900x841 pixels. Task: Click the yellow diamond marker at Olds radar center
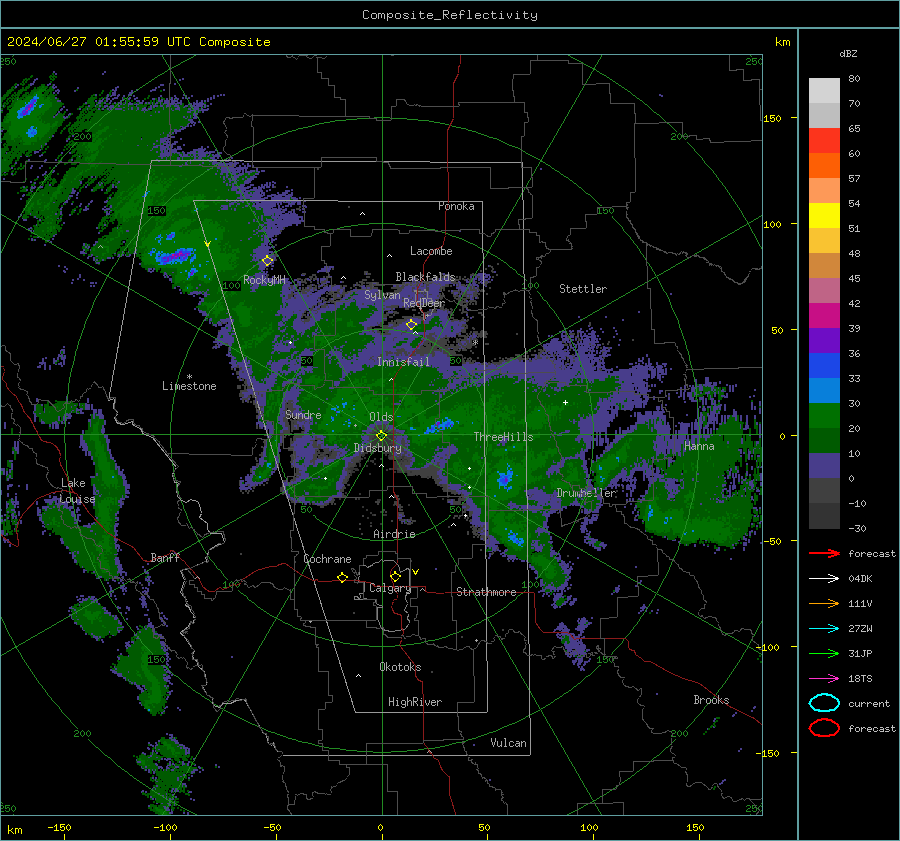(382, 435)
